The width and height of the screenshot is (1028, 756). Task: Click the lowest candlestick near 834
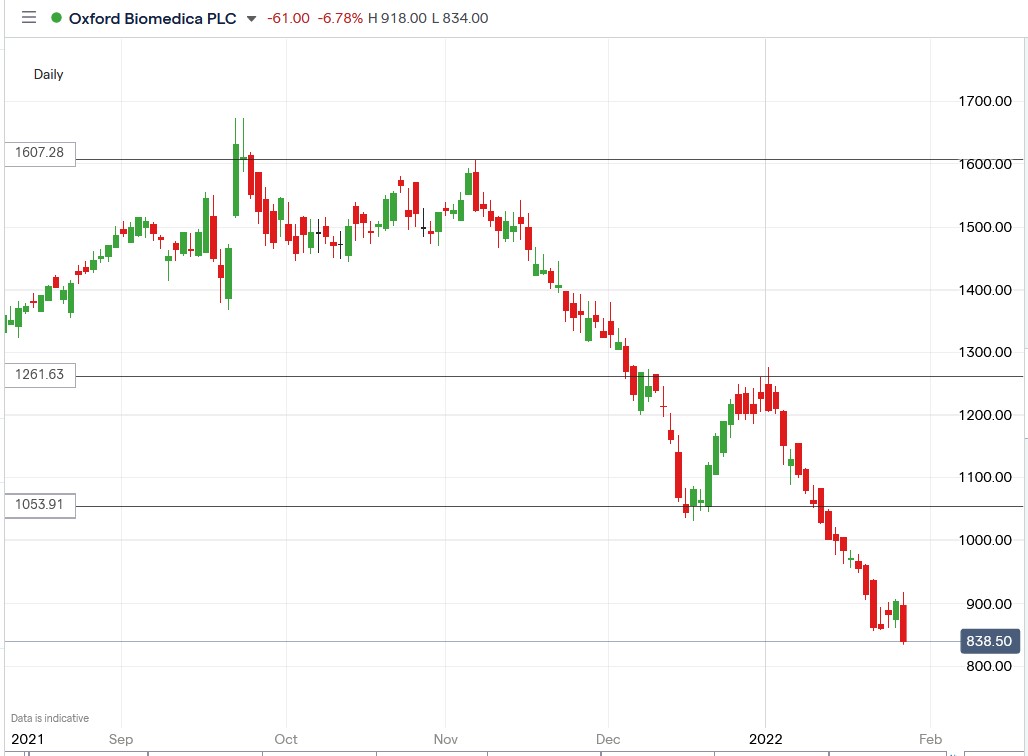[x=903, y=625]
